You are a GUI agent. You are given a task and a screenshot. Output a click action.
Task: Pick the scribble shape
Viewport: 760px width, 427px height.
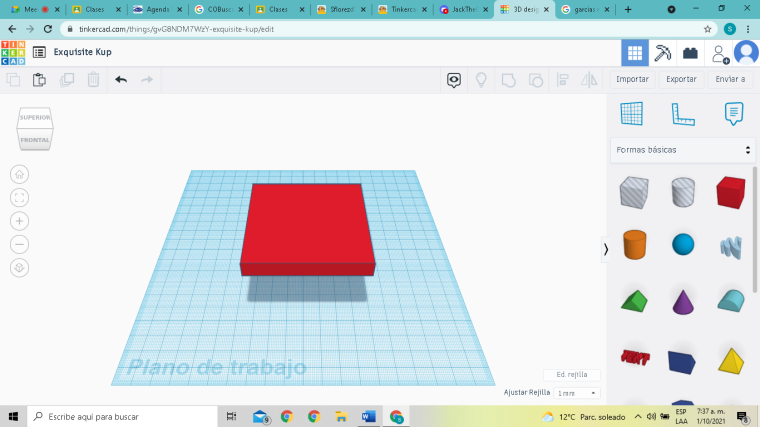[x=731, y=247]
